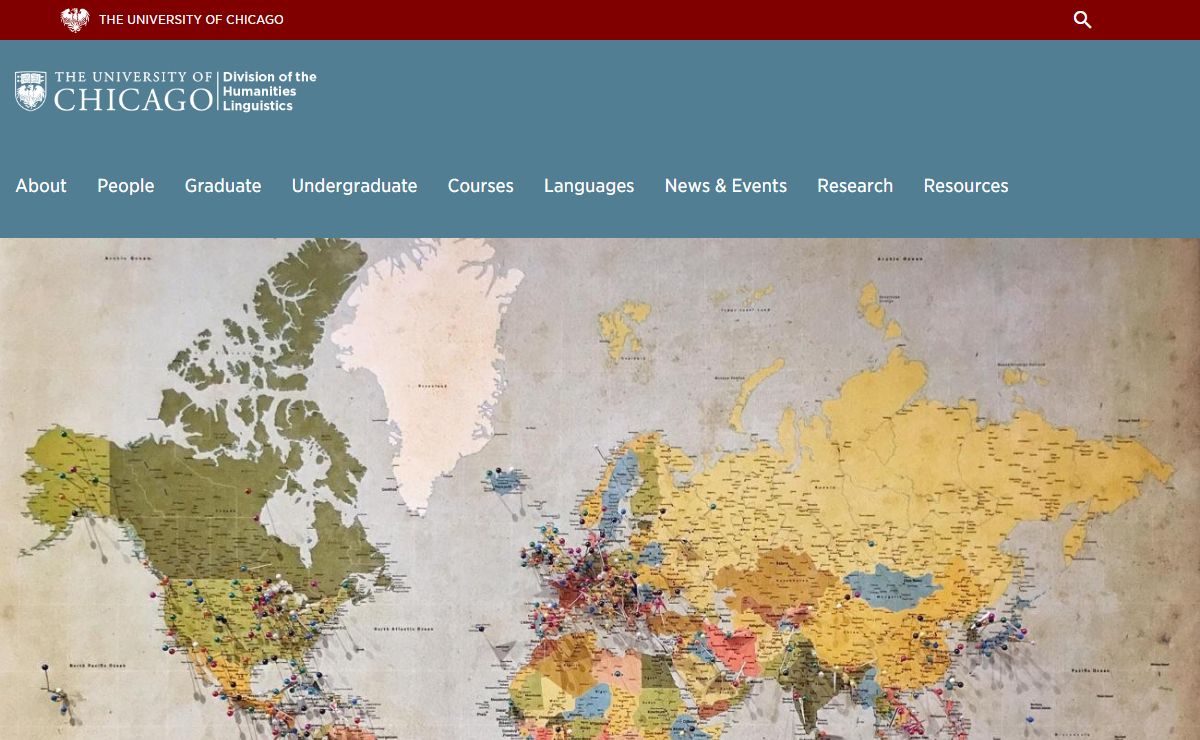Screen dimensions: 1200x740
Task: Open the News & Events menu
Action: click(726, 186)
